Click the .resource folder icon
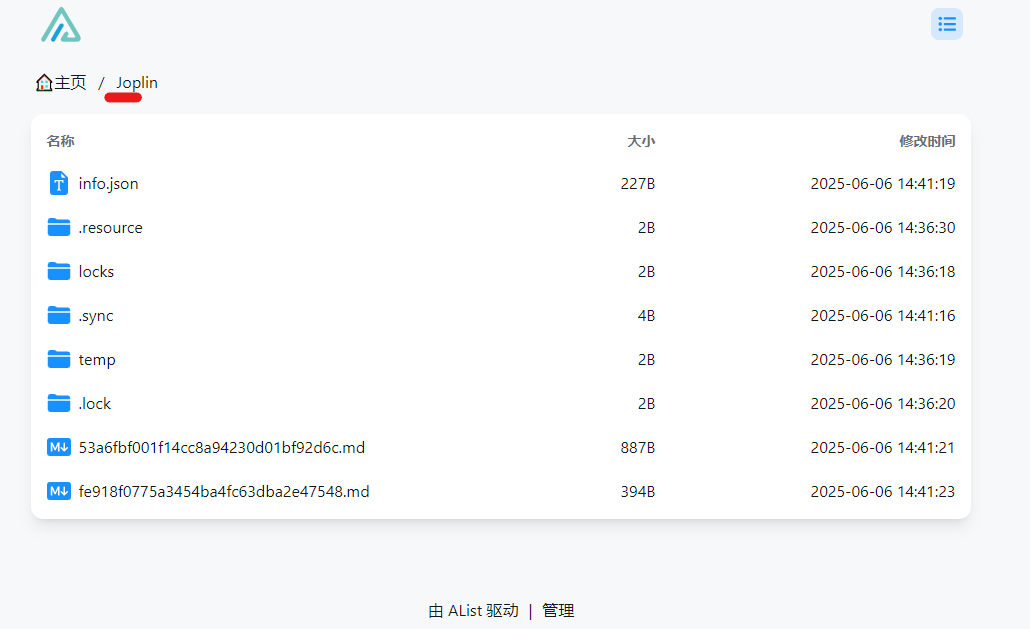This screenshot has height=629, width=1030. tap(58, 227)
